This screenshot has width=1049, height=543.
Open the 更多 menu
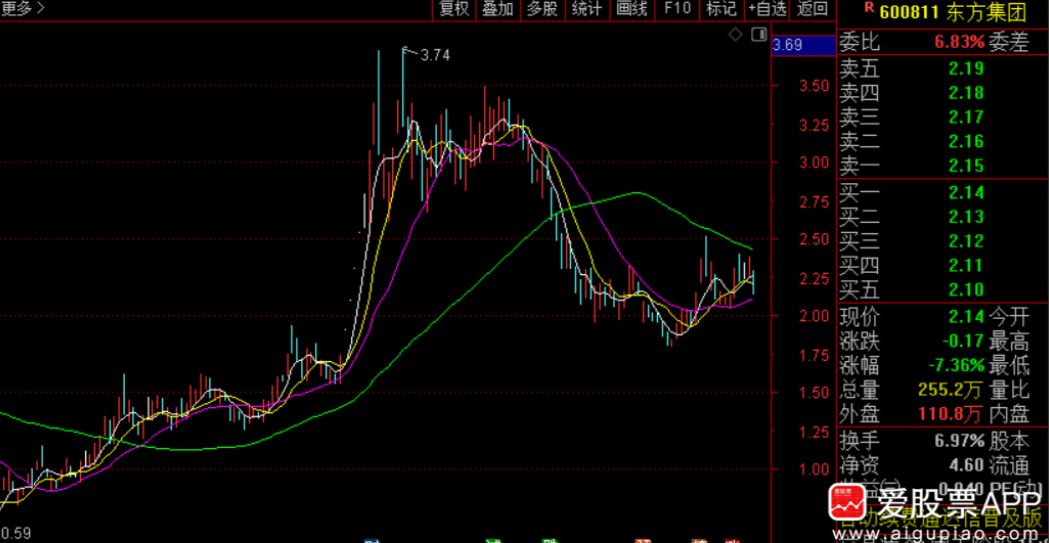(22, 9)
